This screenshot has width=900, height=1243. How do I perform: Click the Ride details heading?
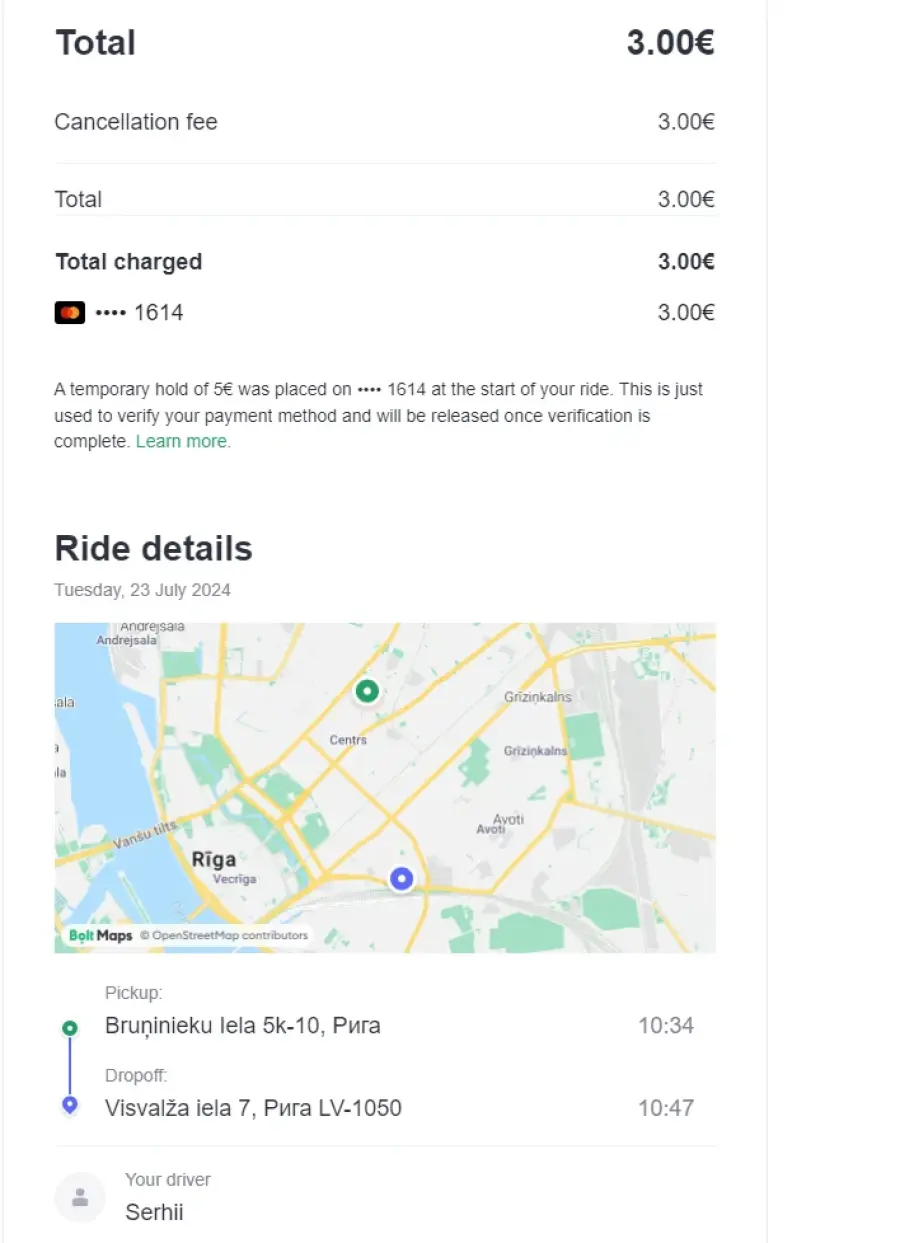click(153, 548)
